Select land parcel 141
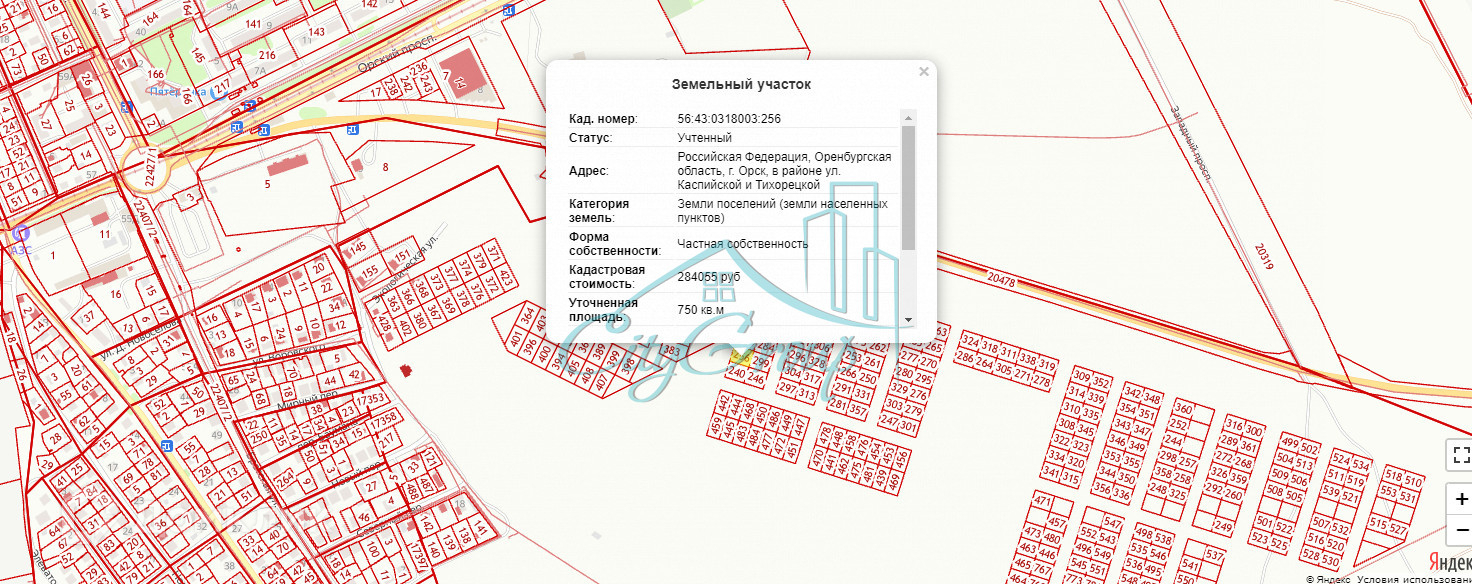This screenshot has height=584, width=1472. pos(252,24)
